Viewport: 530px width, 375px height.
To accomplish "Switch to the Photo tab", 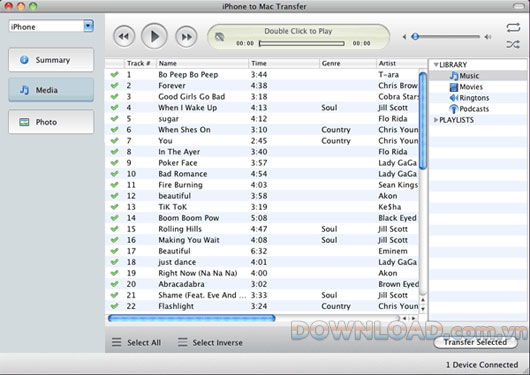I will tap(51, 122).
